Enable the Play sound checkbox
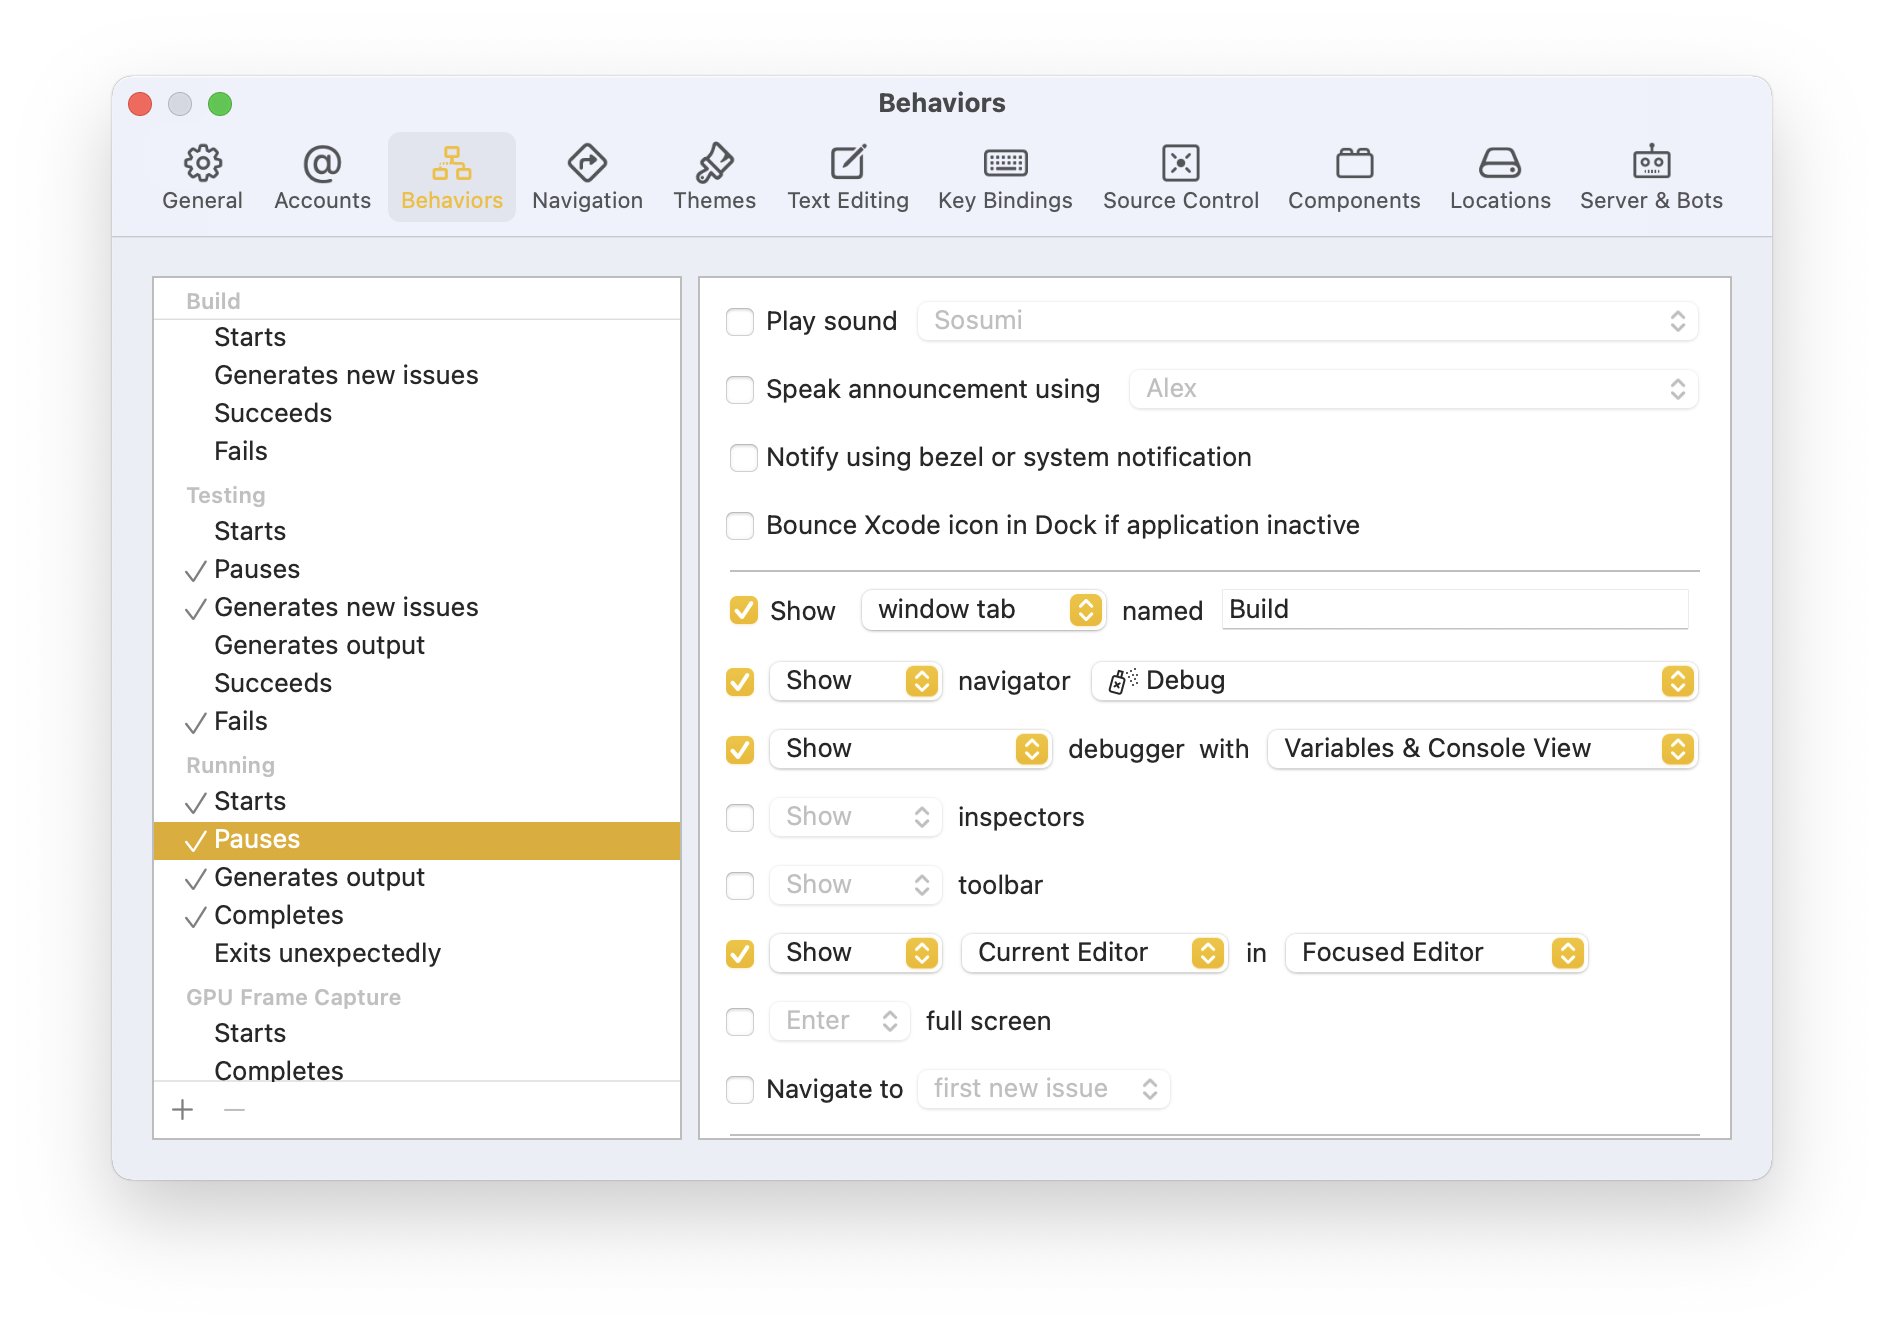This screenshot has height=1328, width=1884. click(x=740, y=322)
